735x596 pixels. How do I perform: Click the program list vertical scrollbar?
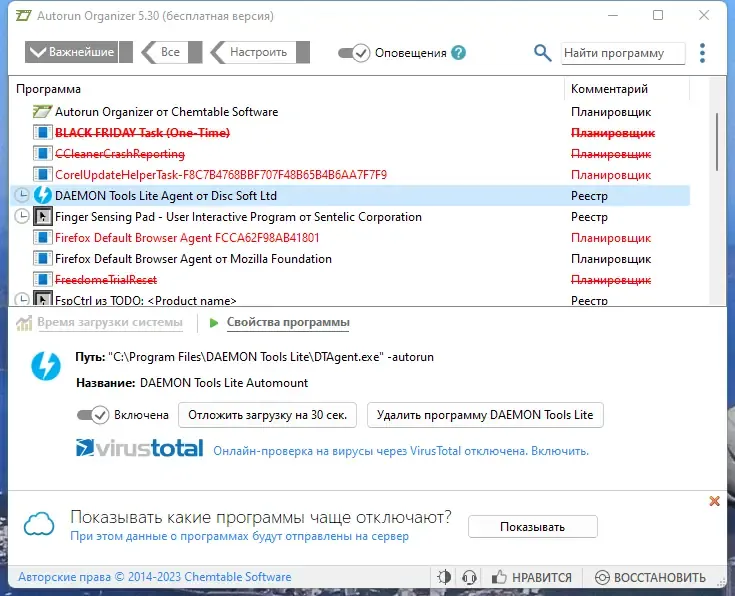[x=717, y=142]
